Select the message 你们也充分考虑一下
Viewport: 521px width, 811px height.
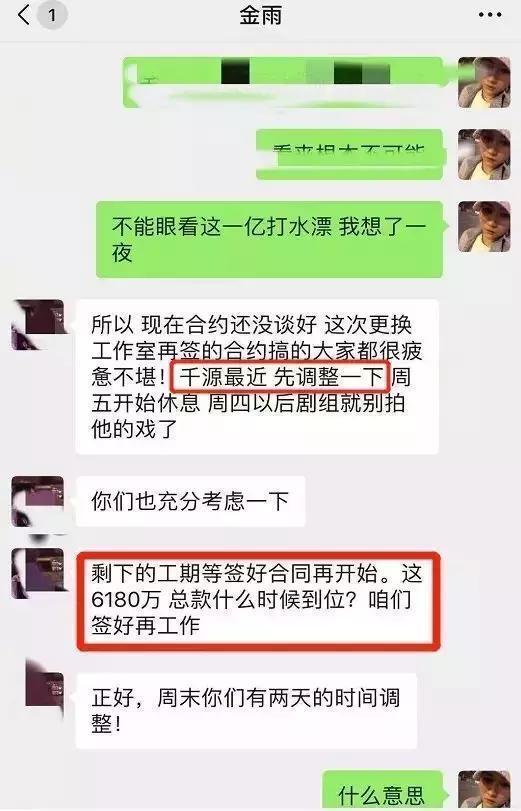[x=190, y=501]
